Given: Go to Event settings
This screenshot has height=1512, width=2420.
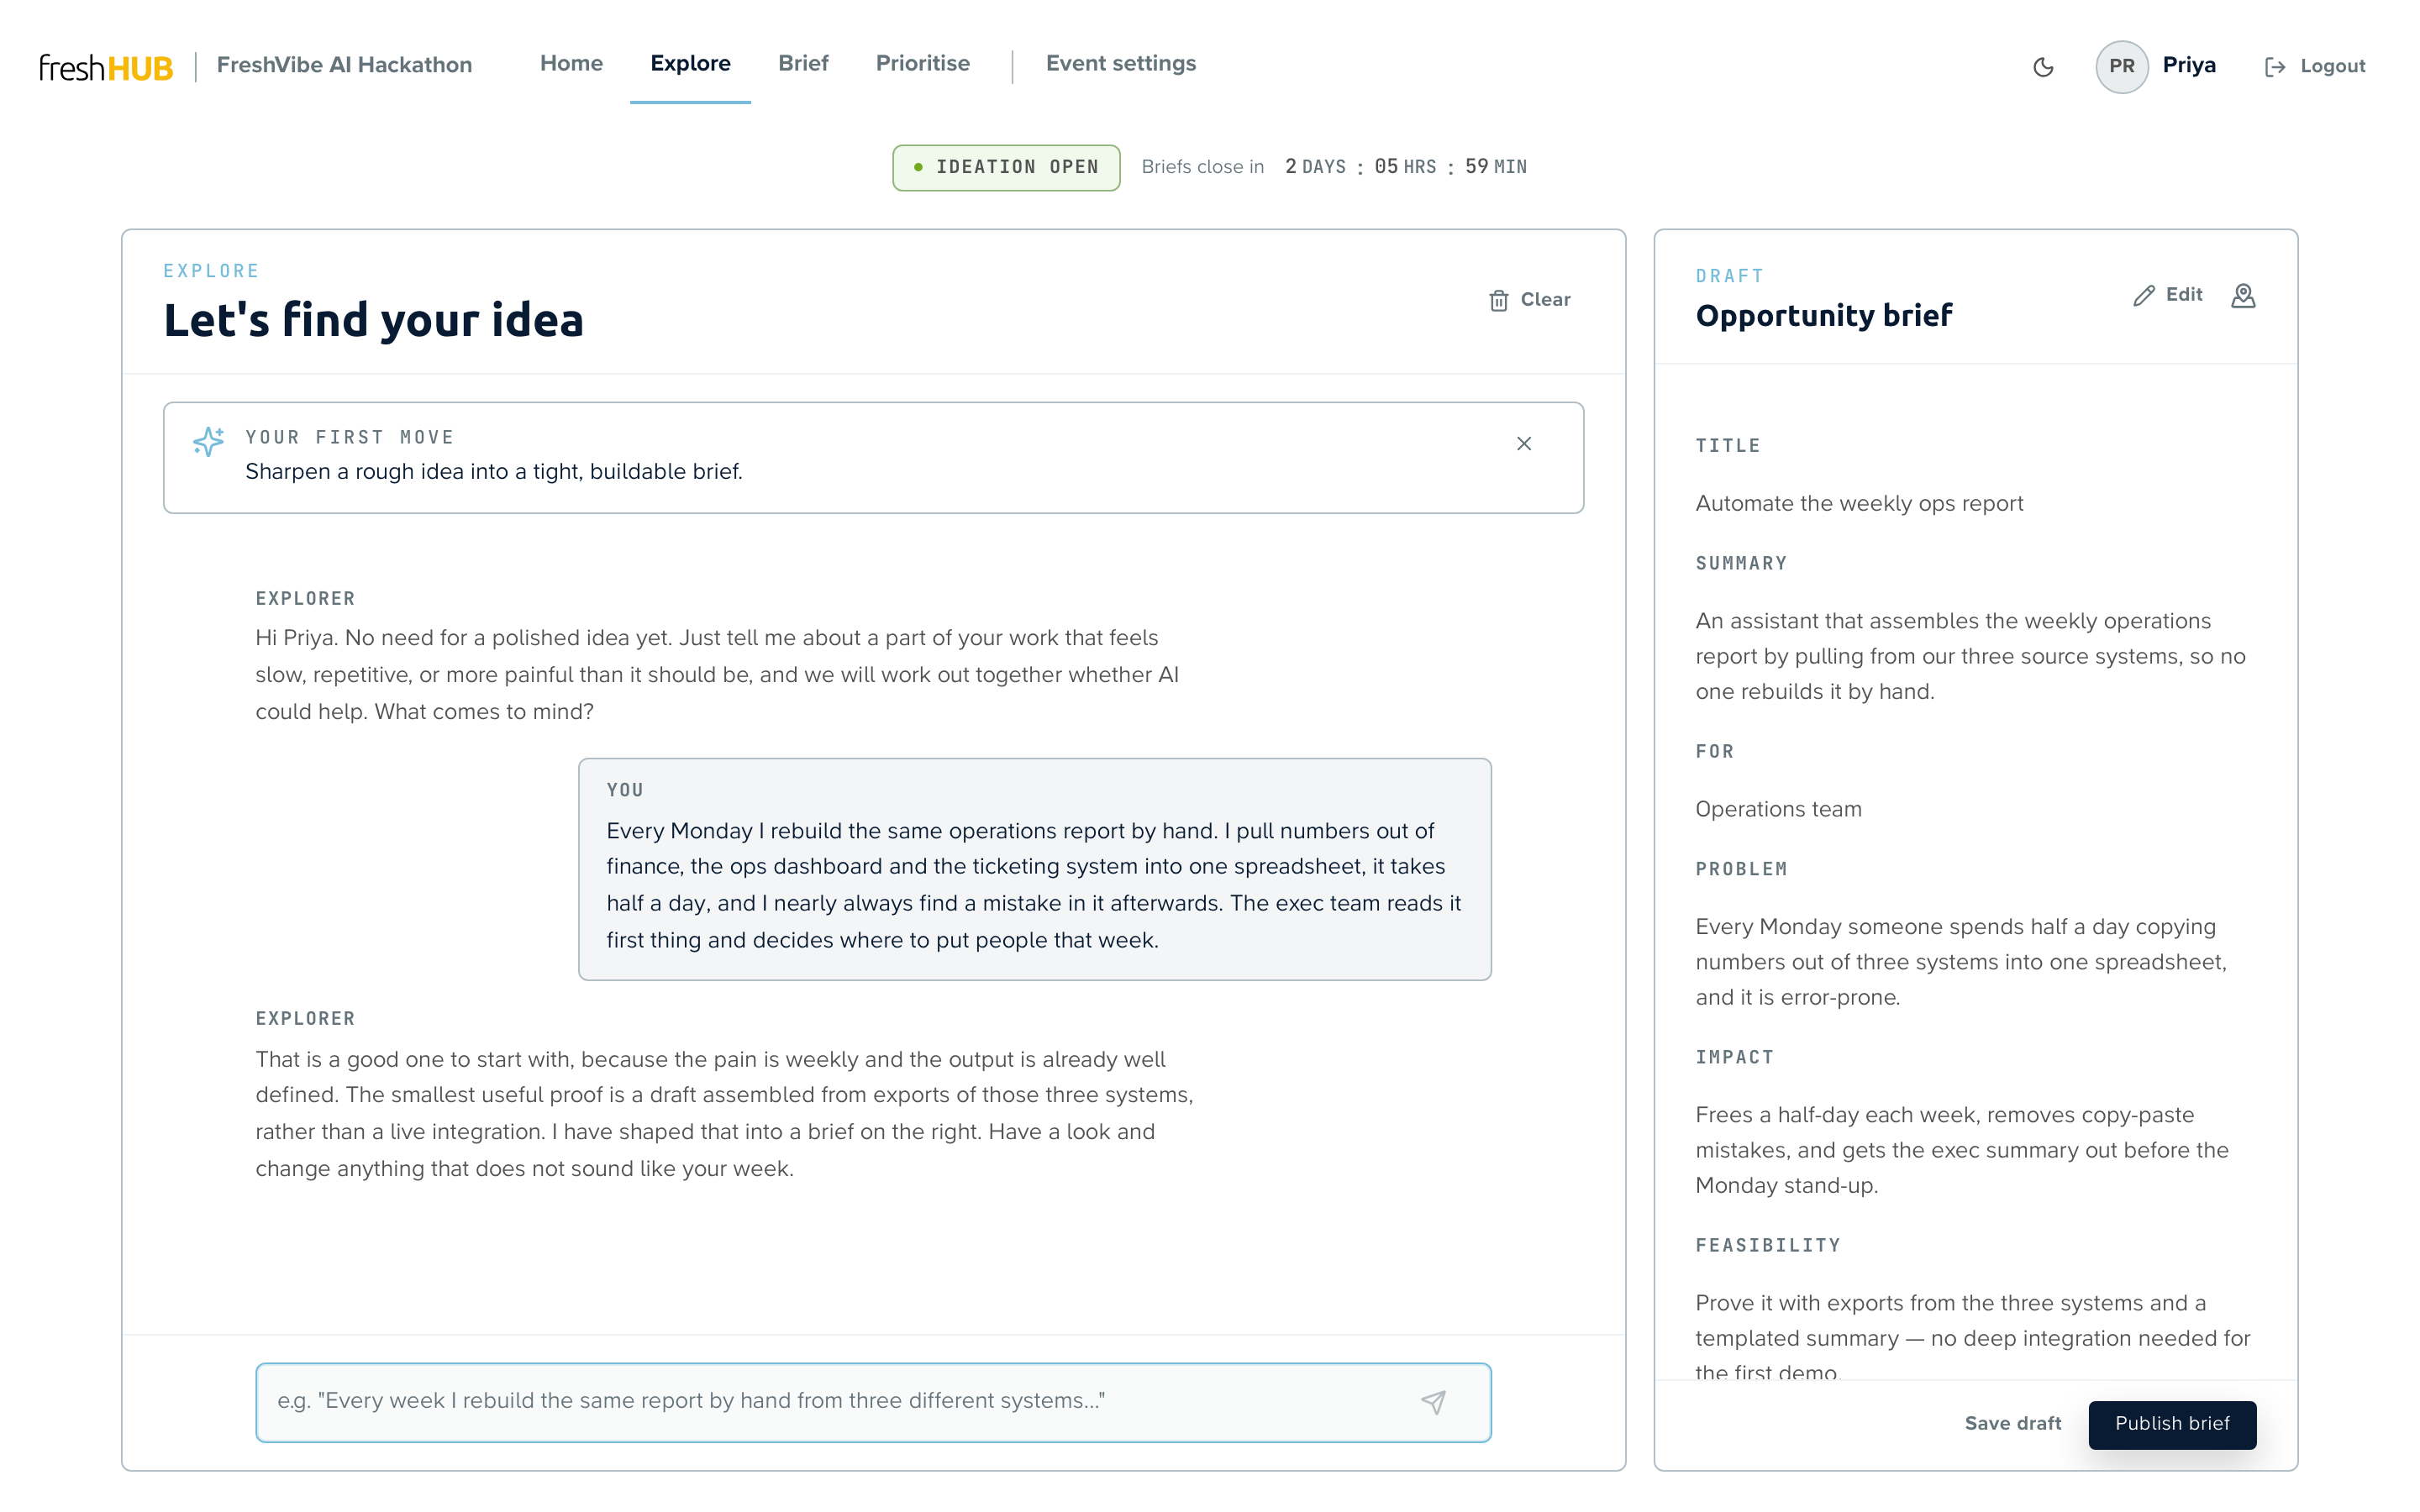Looking at the screenshot, I should (1120, 63).
